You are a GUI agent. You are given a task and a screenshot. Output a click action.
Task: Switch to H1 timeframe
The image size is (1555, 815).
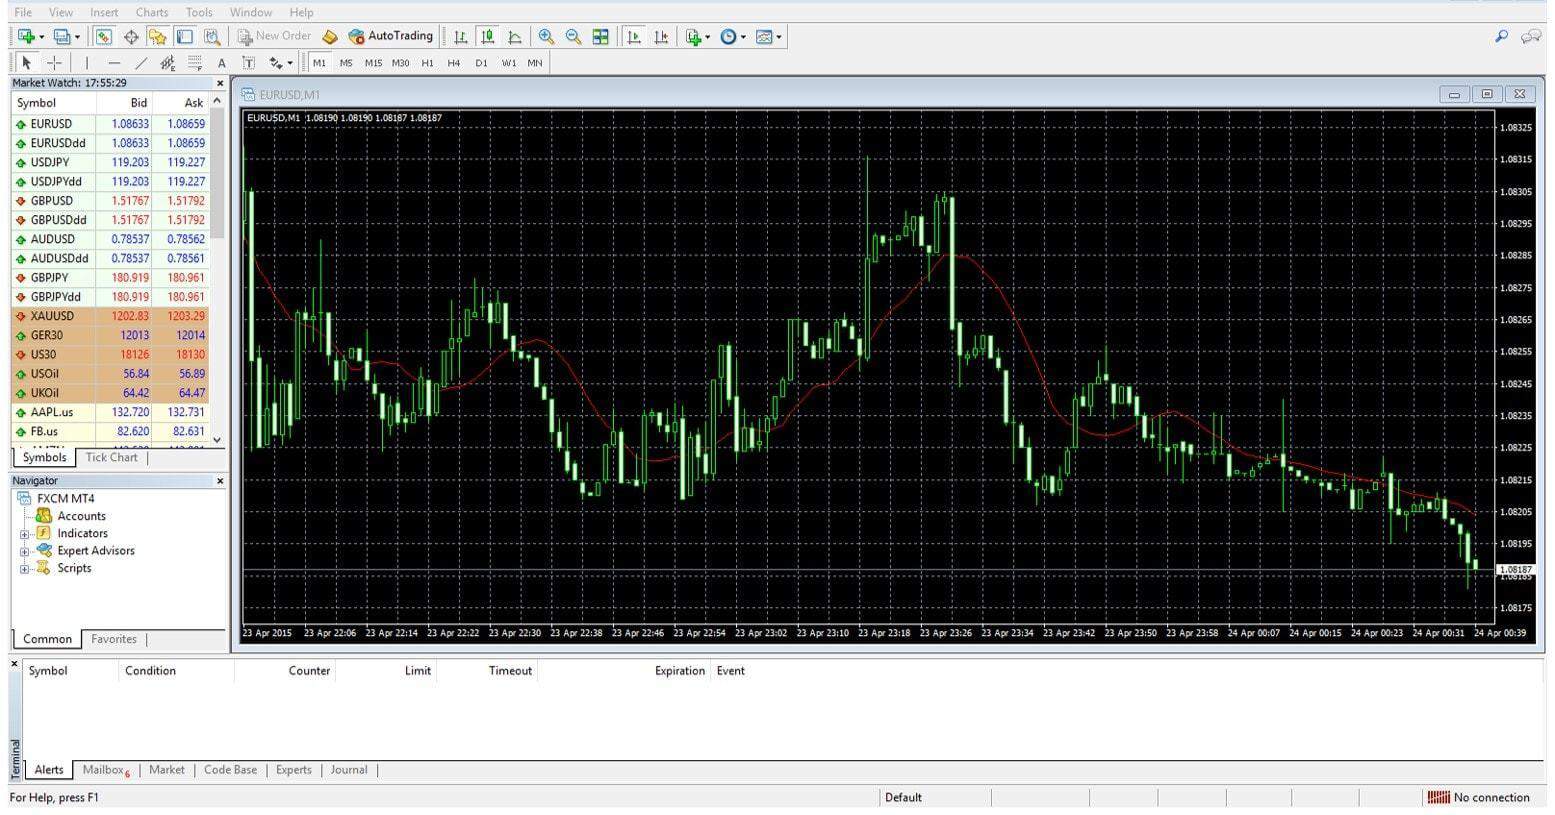coord(427,62)
